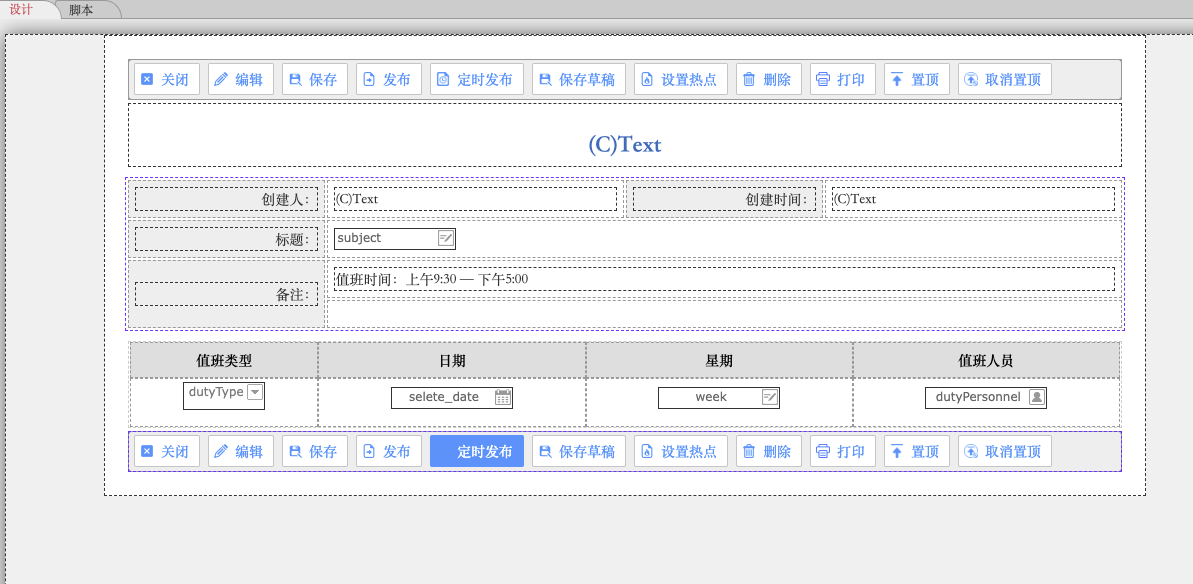Screen dimensions: 1193x584
Task: Select the selete_date date field
Action: [452, 397]
